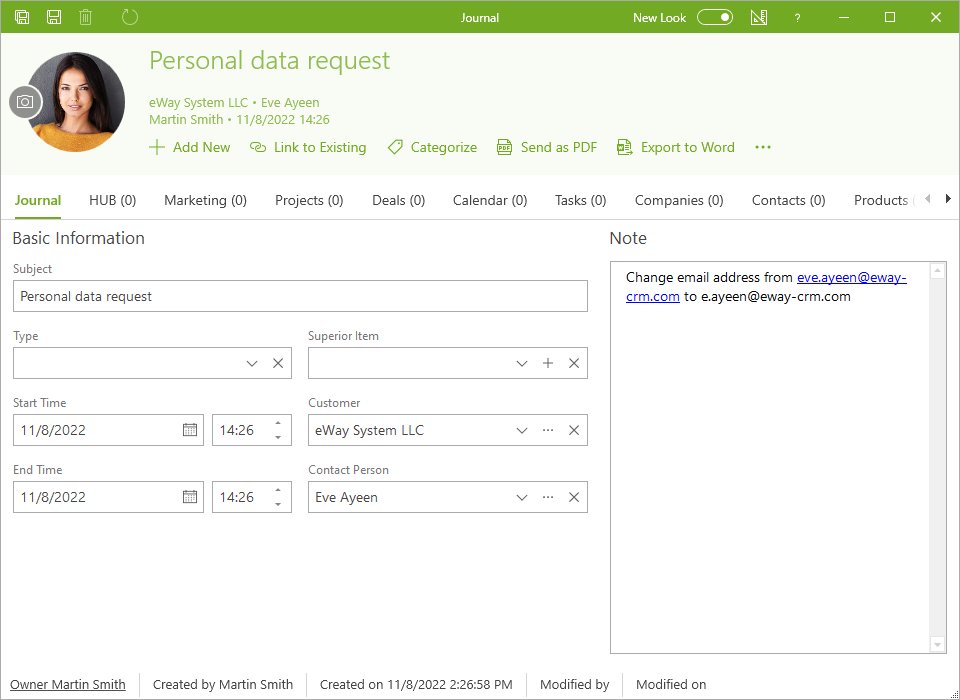960x700 pixels.
Task: Clear the Type field
Action: coord(278,363)
